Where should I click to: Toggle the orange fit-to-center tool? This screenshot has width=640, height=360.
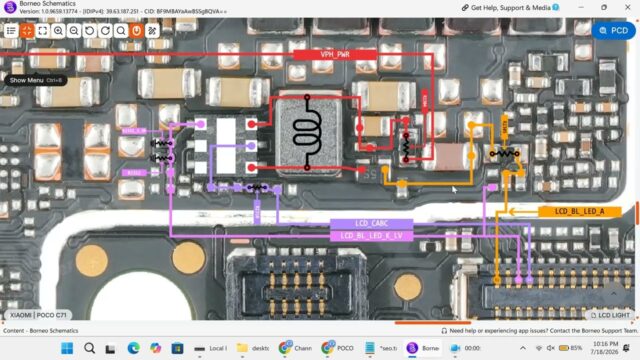pyautogui.click(x=27, y=31)
